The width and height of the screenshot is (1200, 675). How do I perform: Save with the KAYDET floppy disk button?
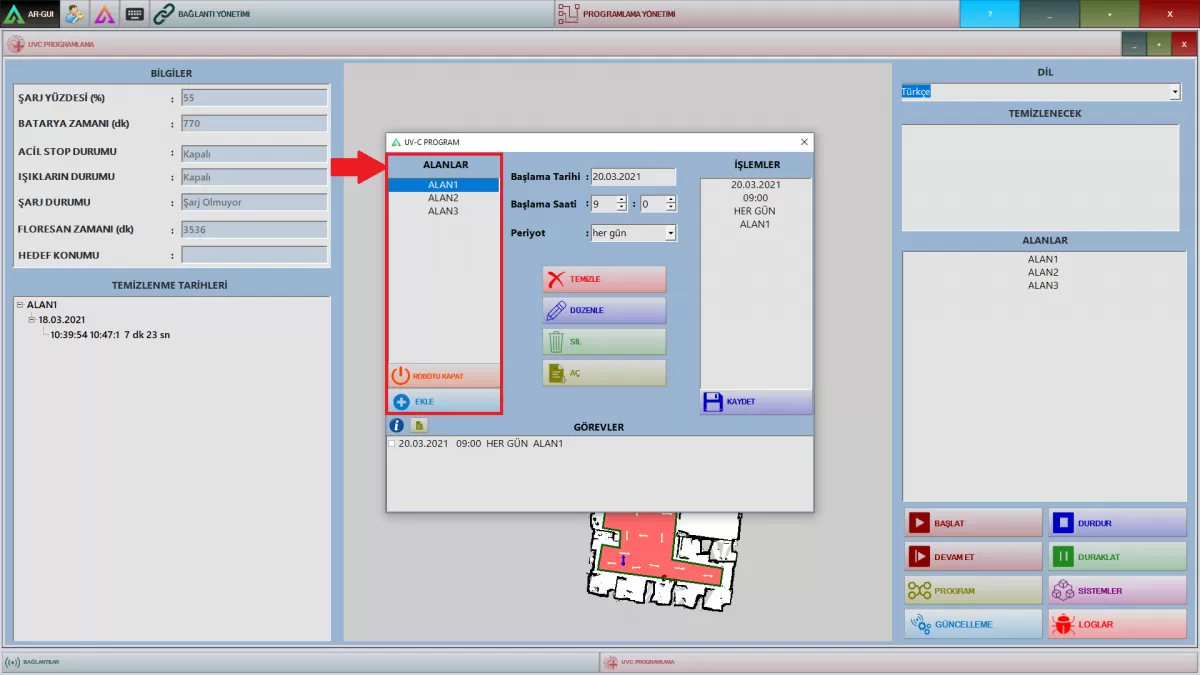pyautogui.click(x=756, y=402)
